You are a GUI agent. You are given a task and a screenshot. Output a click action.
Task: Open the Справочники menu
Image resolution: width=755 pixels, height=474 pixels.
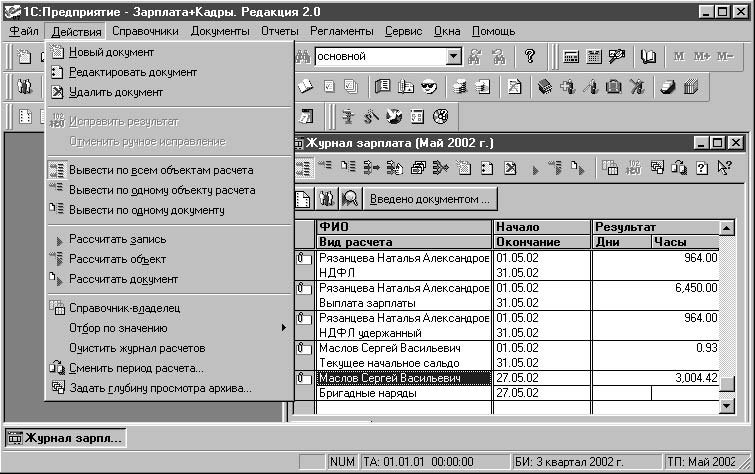(x=145, y=31)
